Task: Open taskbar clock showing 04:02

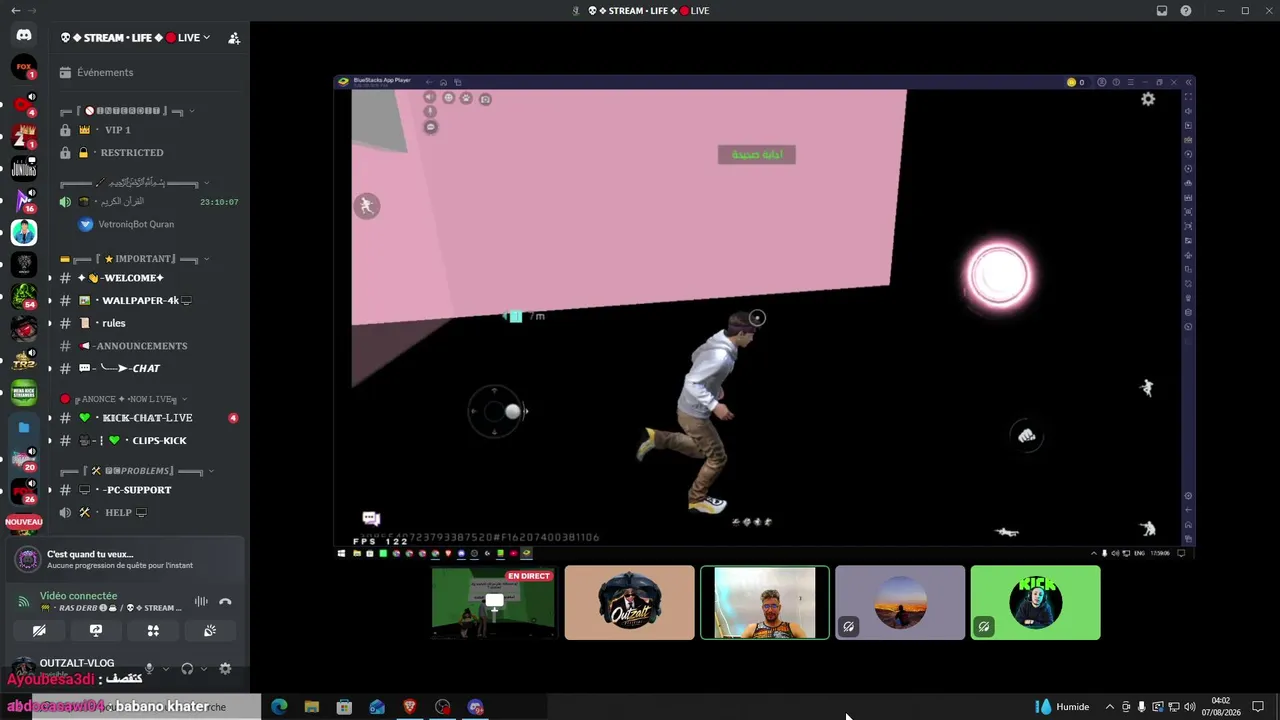Action: point(1220,707)
